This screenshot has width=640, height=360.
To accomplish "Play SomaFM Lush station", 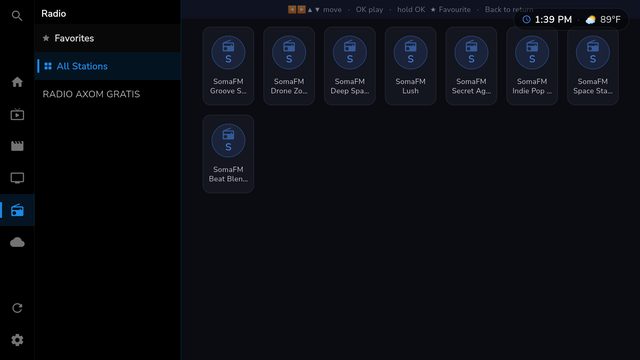I will pos(411,66).
